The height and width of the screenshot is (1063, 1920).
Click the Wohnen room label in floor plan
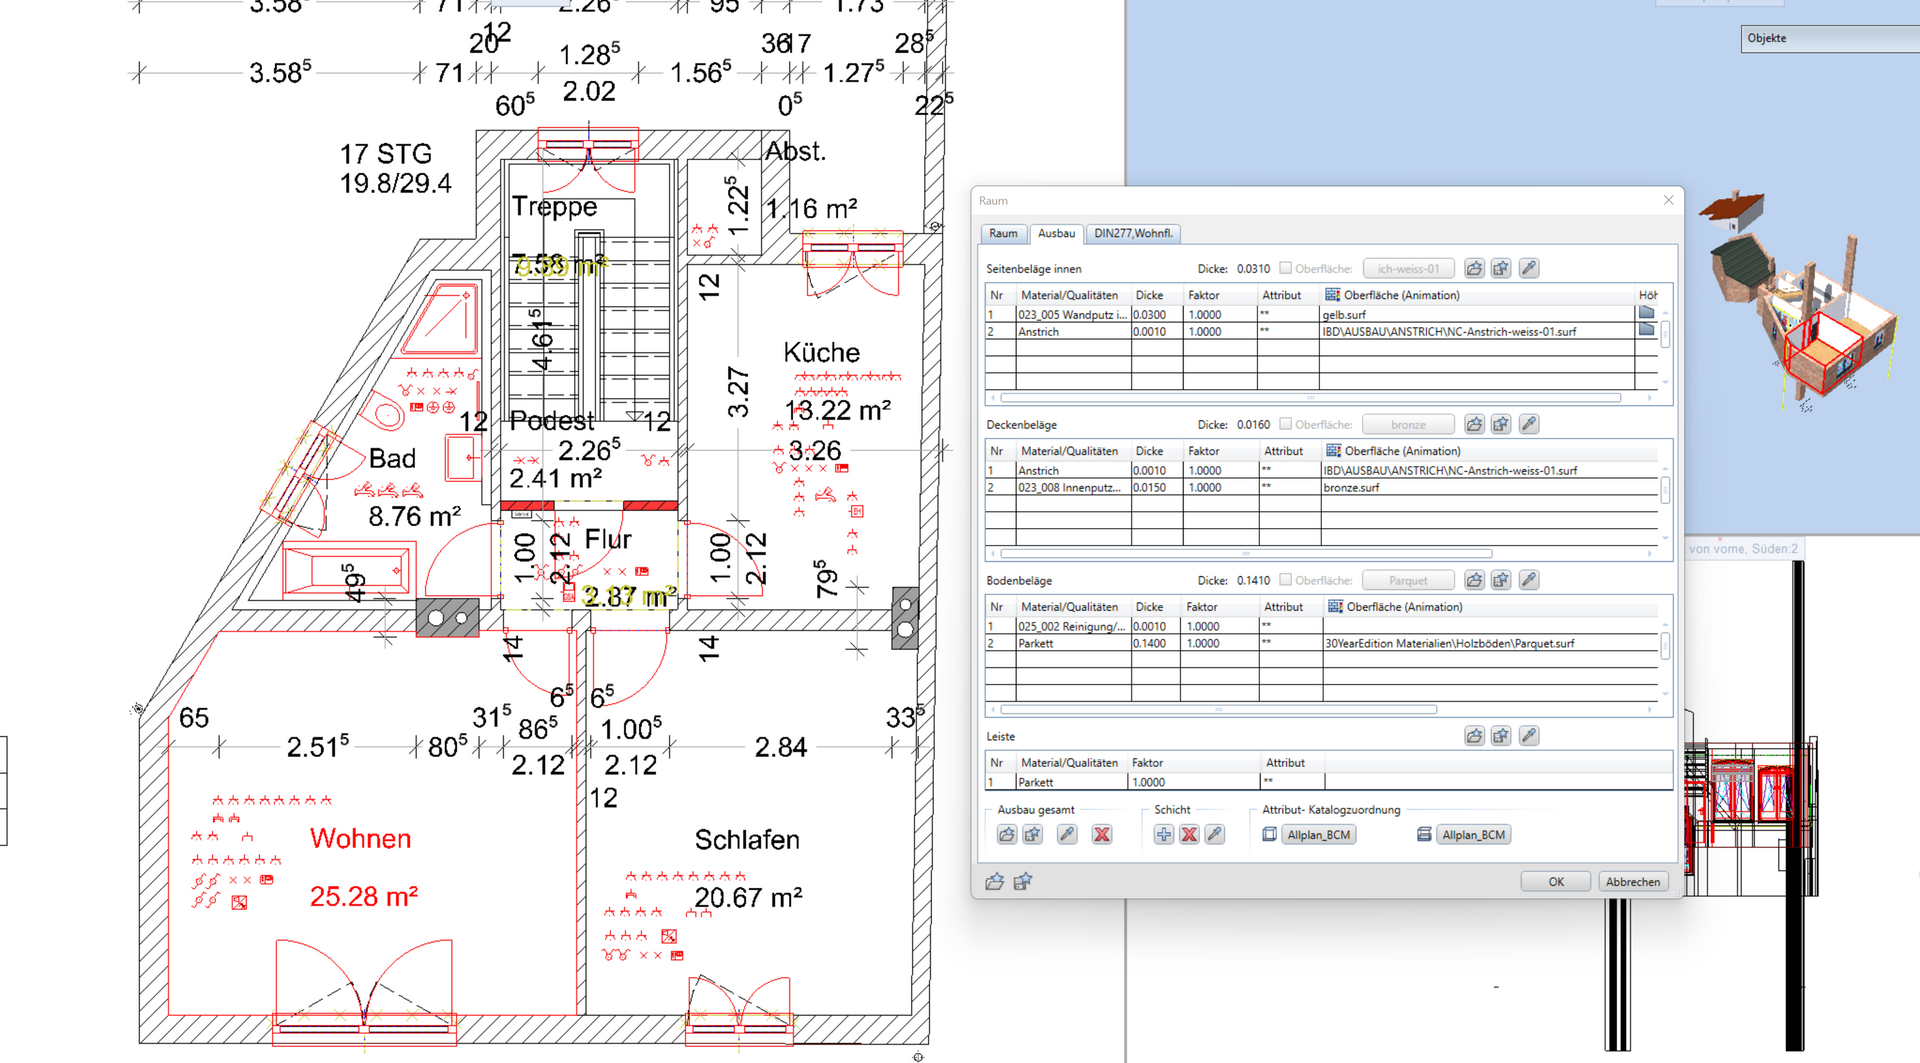360,838
